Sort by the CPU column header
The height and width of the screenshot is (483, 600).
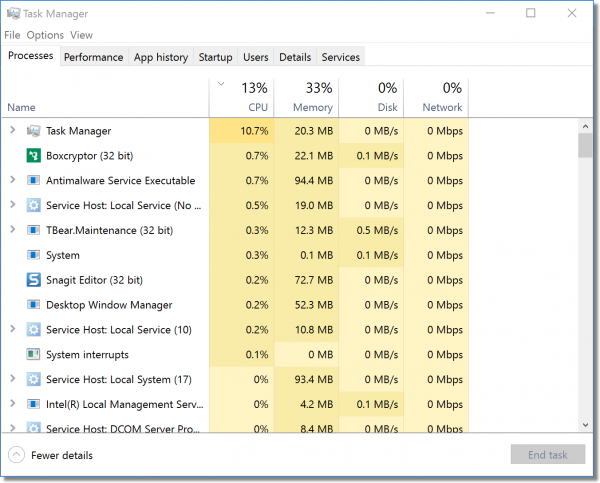241,98
